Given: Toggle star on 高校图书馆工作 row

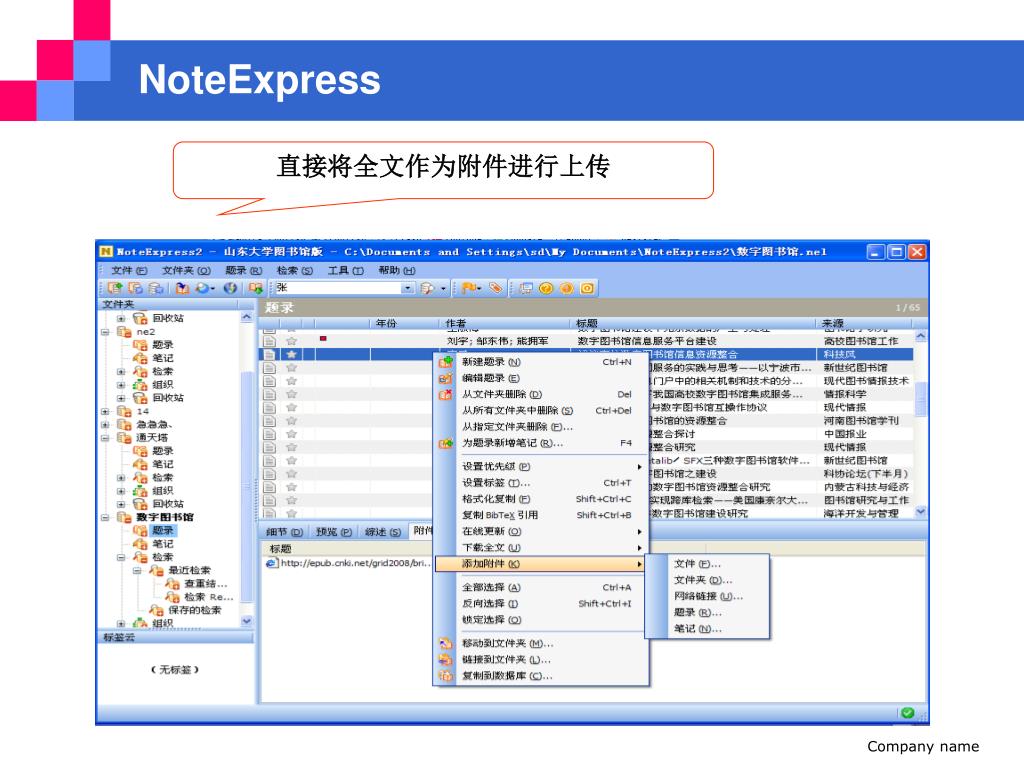Looking at the screenshot, I should pos(291,341).
